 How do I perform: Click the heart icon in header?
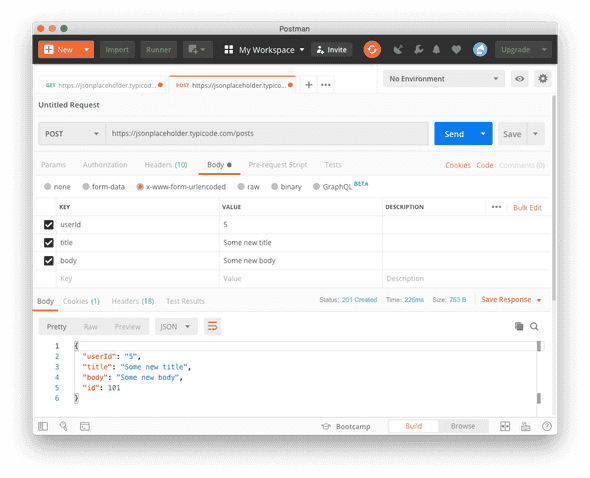(x=456, y=49)
